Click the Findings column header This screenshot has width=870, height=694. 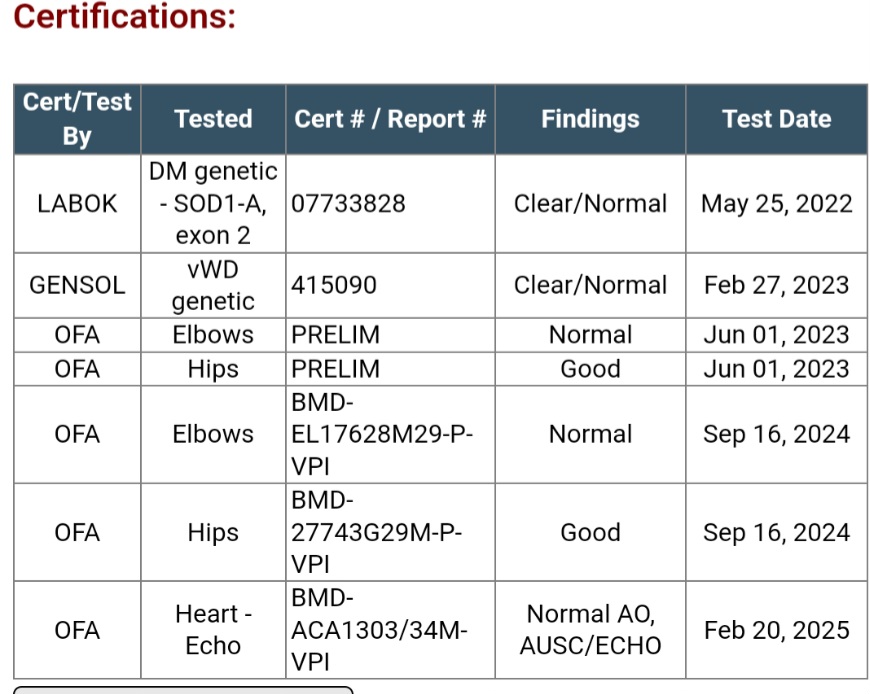pyautogui.click(x=590, y=119)
